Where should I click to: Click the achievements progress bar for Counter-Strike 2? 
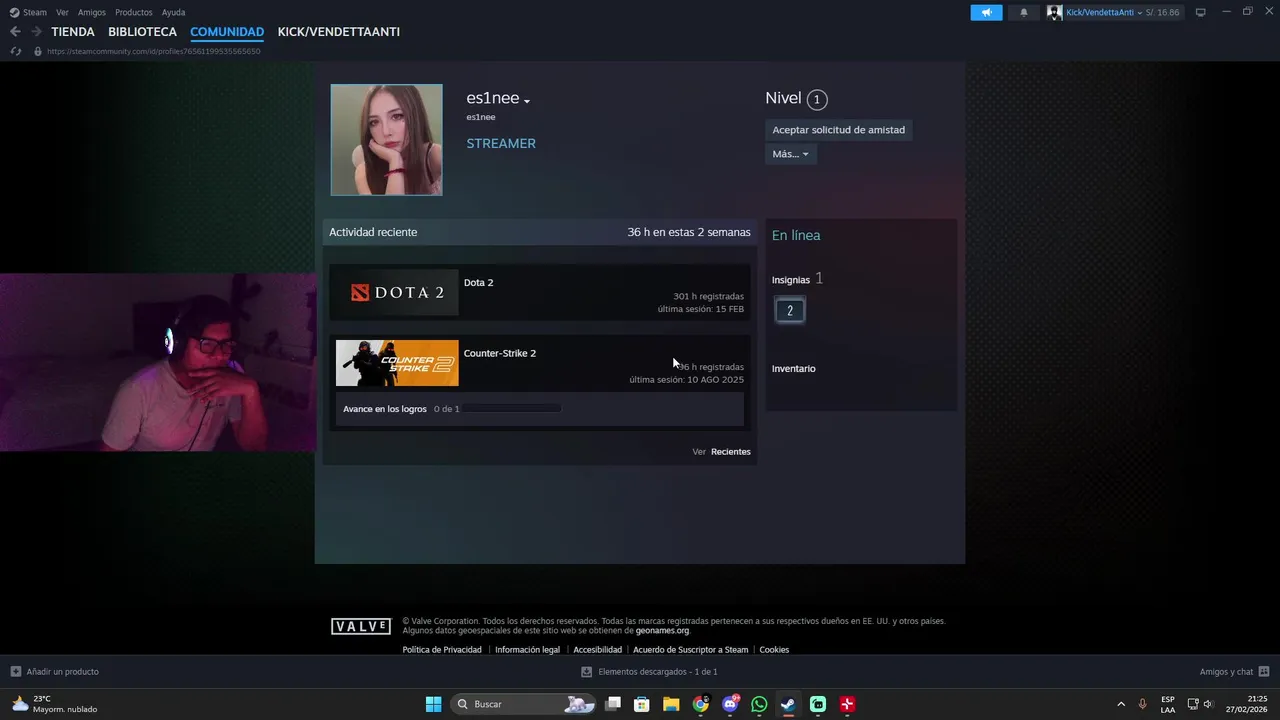pyautogui.click(x=512, y=409)
